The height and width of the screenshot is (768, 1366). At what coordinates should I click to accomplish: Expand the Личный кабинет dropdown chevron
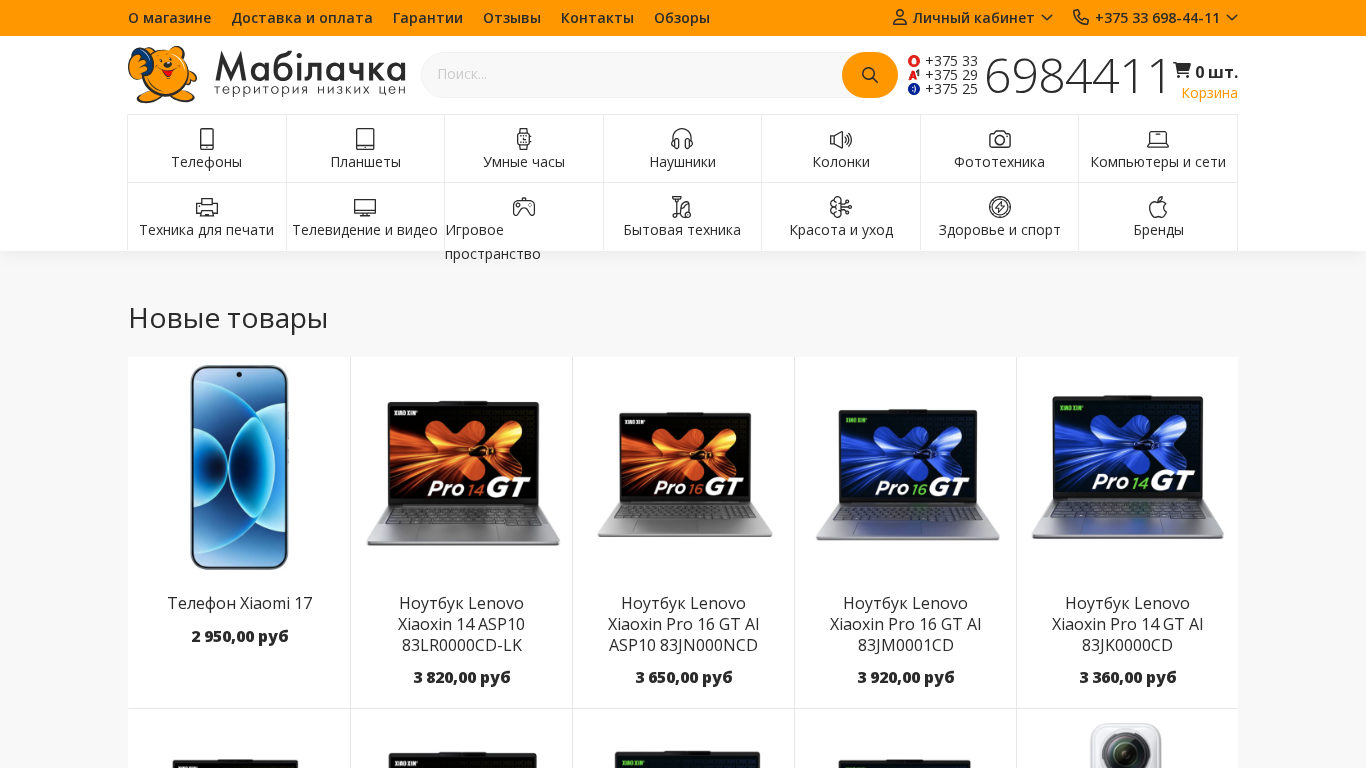tap(1047, 17)
